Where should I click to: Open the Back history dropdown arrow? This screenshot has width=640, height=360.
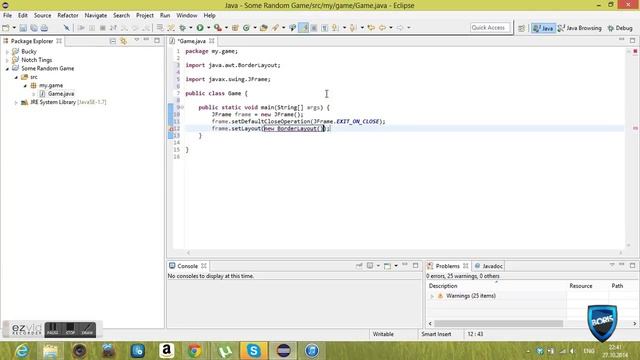pos(391,28)
